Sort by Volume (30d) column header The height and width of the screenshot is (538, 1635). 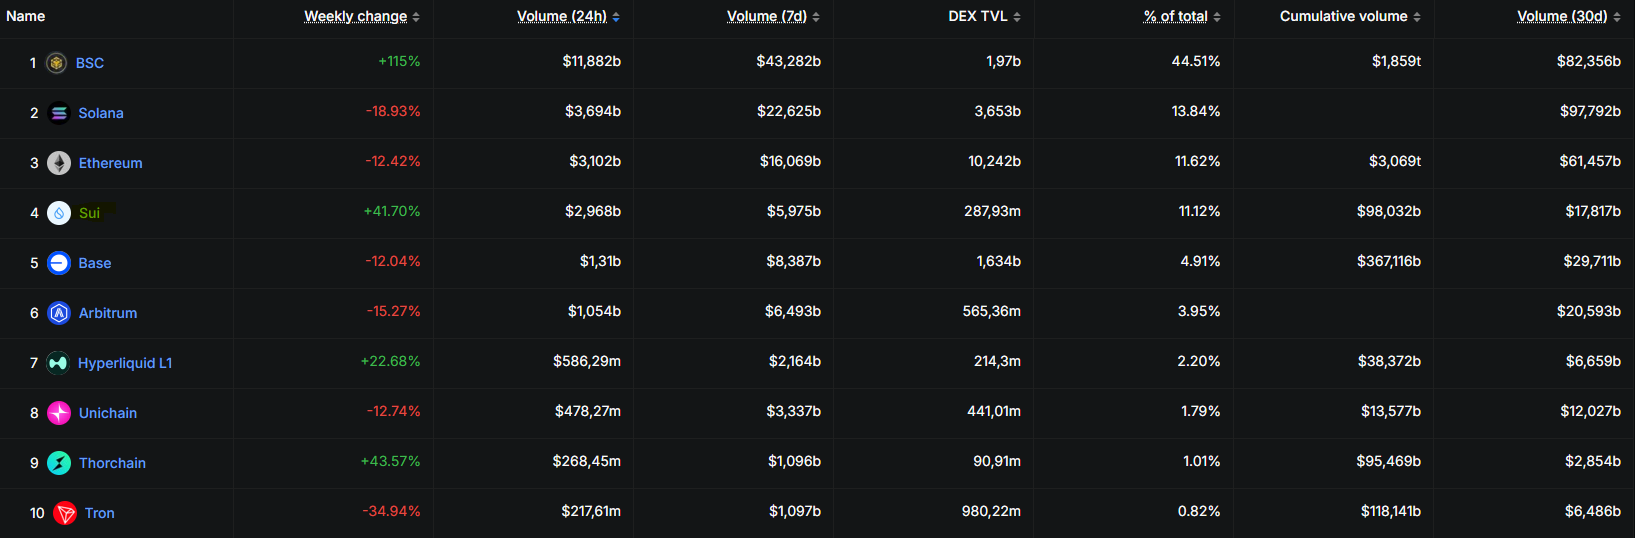(1562, 16)
